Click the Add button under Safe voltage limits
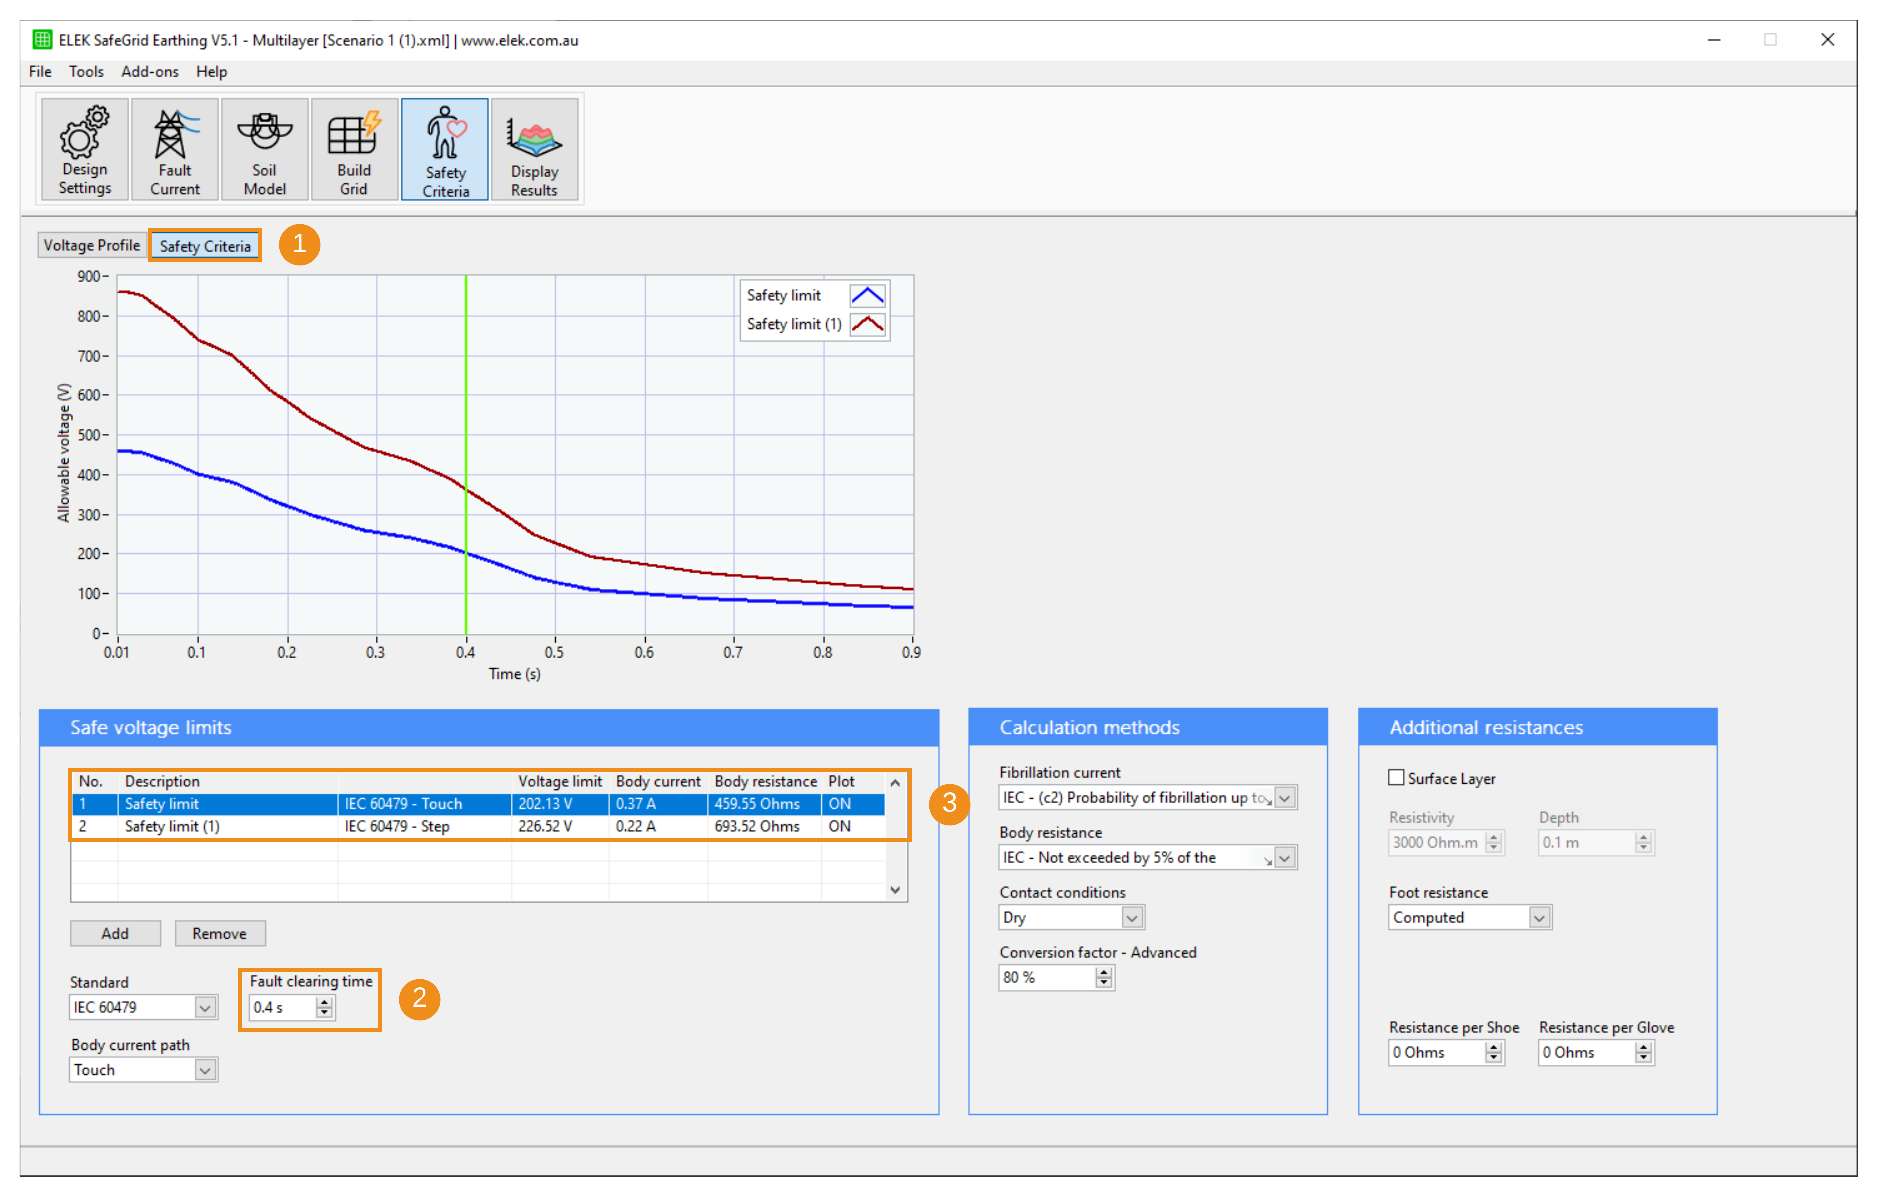Screen dimensions: 1879x1197 [114, 932]
